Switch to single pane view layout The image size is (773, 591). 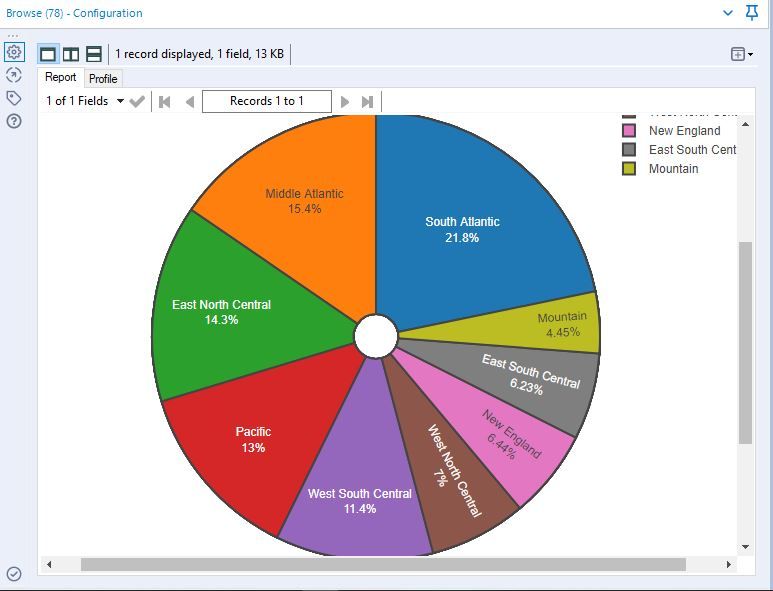(48, 54)
